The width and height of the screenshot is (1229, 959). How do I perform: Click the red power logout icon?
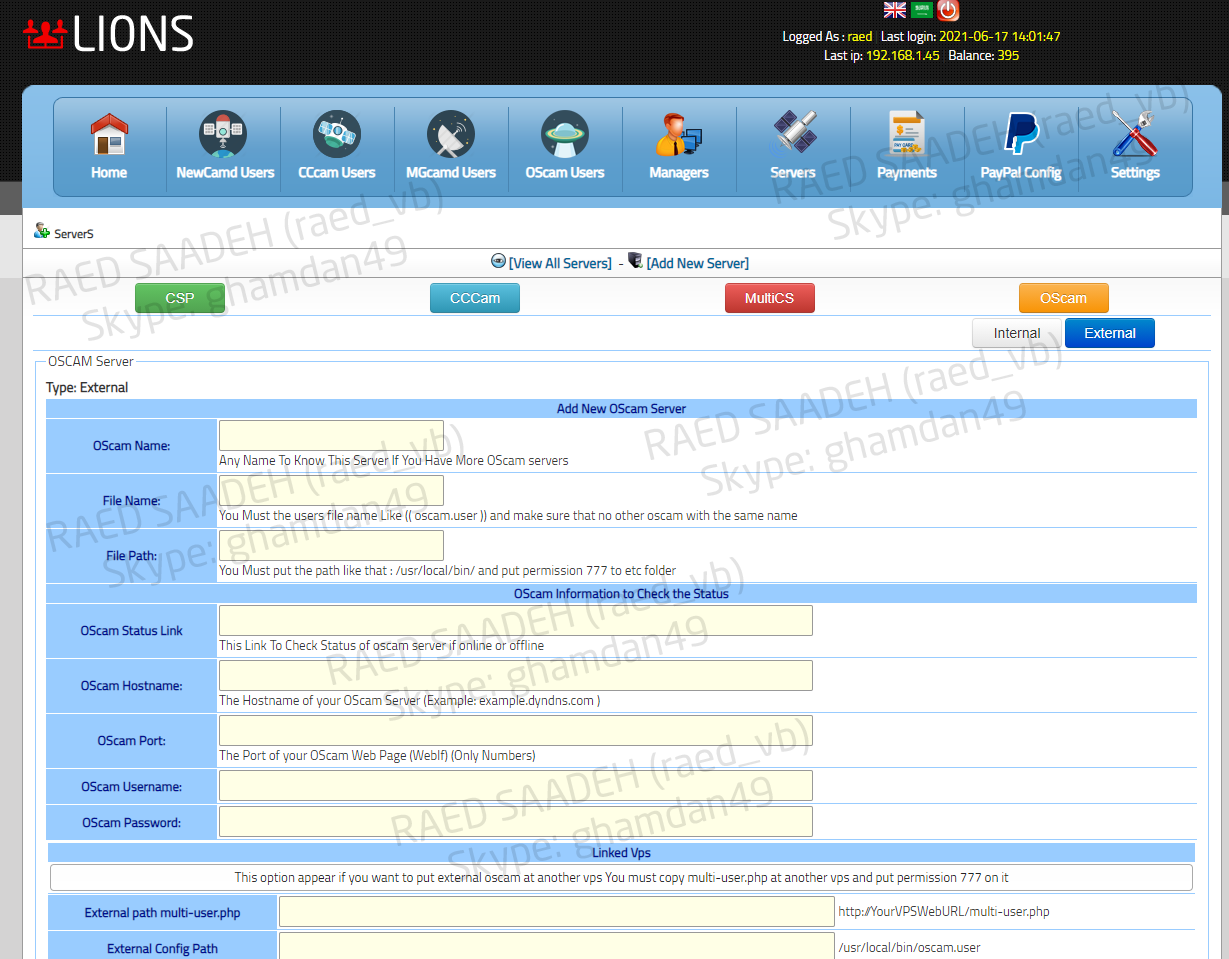(948, 10)
